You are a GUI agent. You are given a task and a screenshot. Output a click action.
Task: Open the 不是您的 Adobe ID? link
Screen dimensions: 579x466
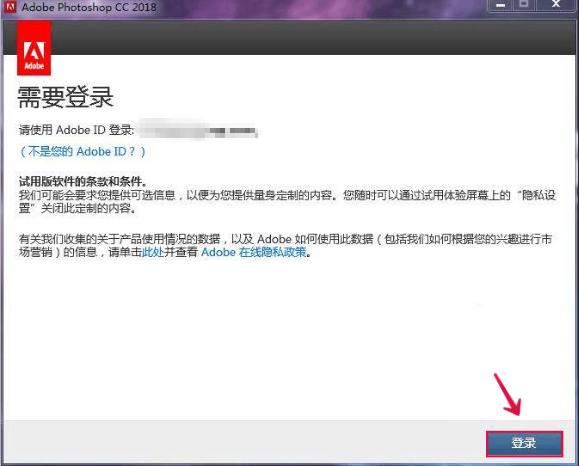tap(83, 151)
